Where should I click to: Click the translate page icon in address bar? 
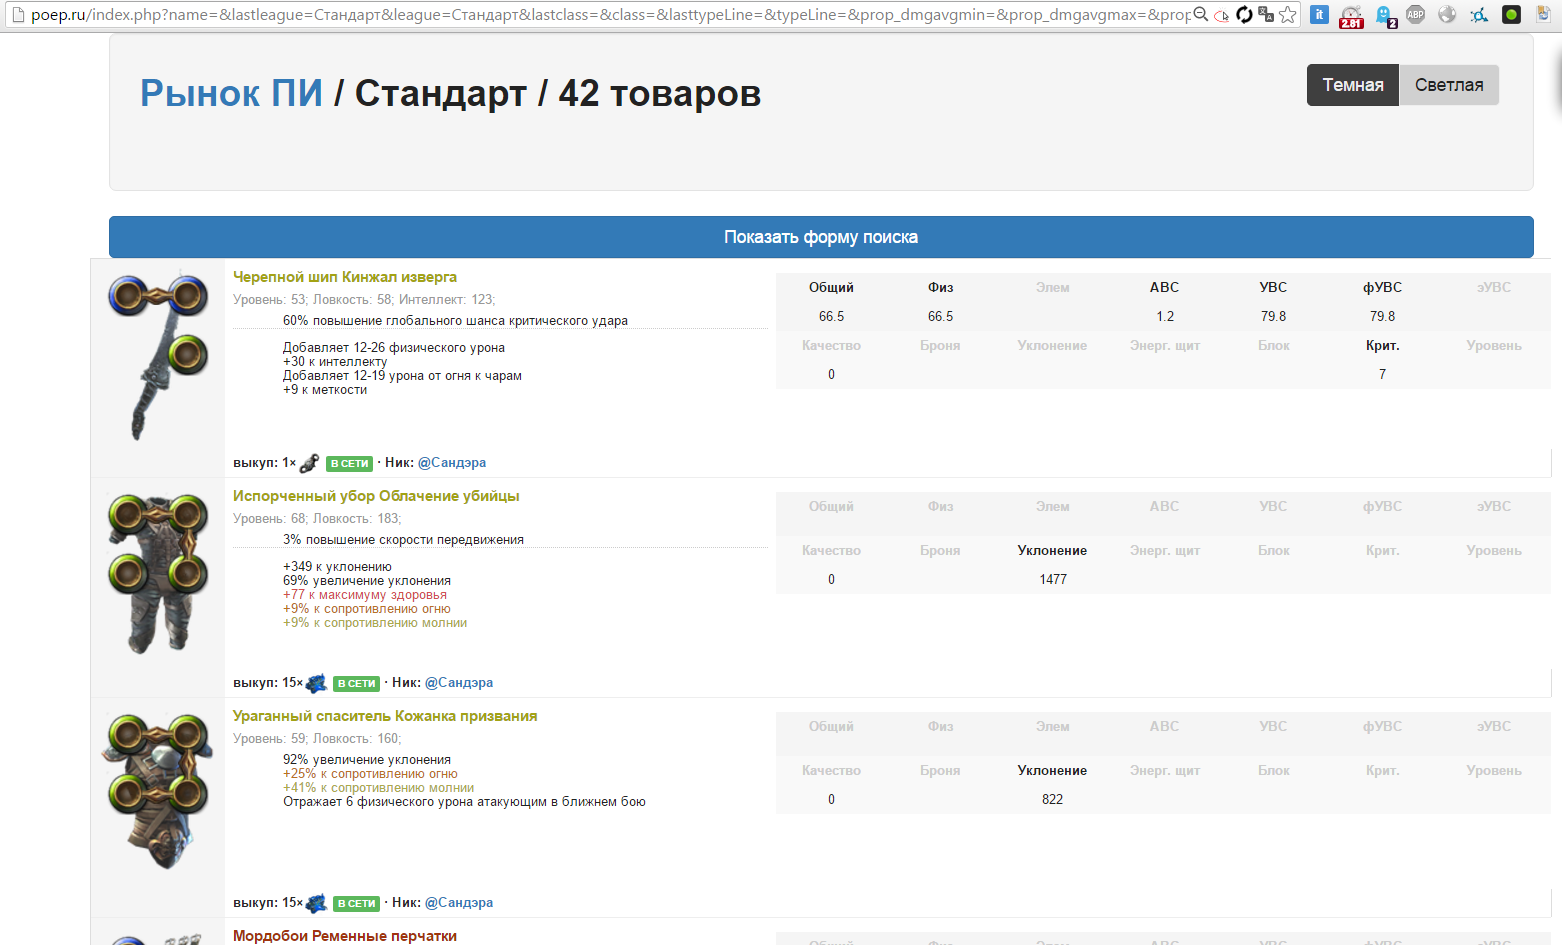[1266, 14]
